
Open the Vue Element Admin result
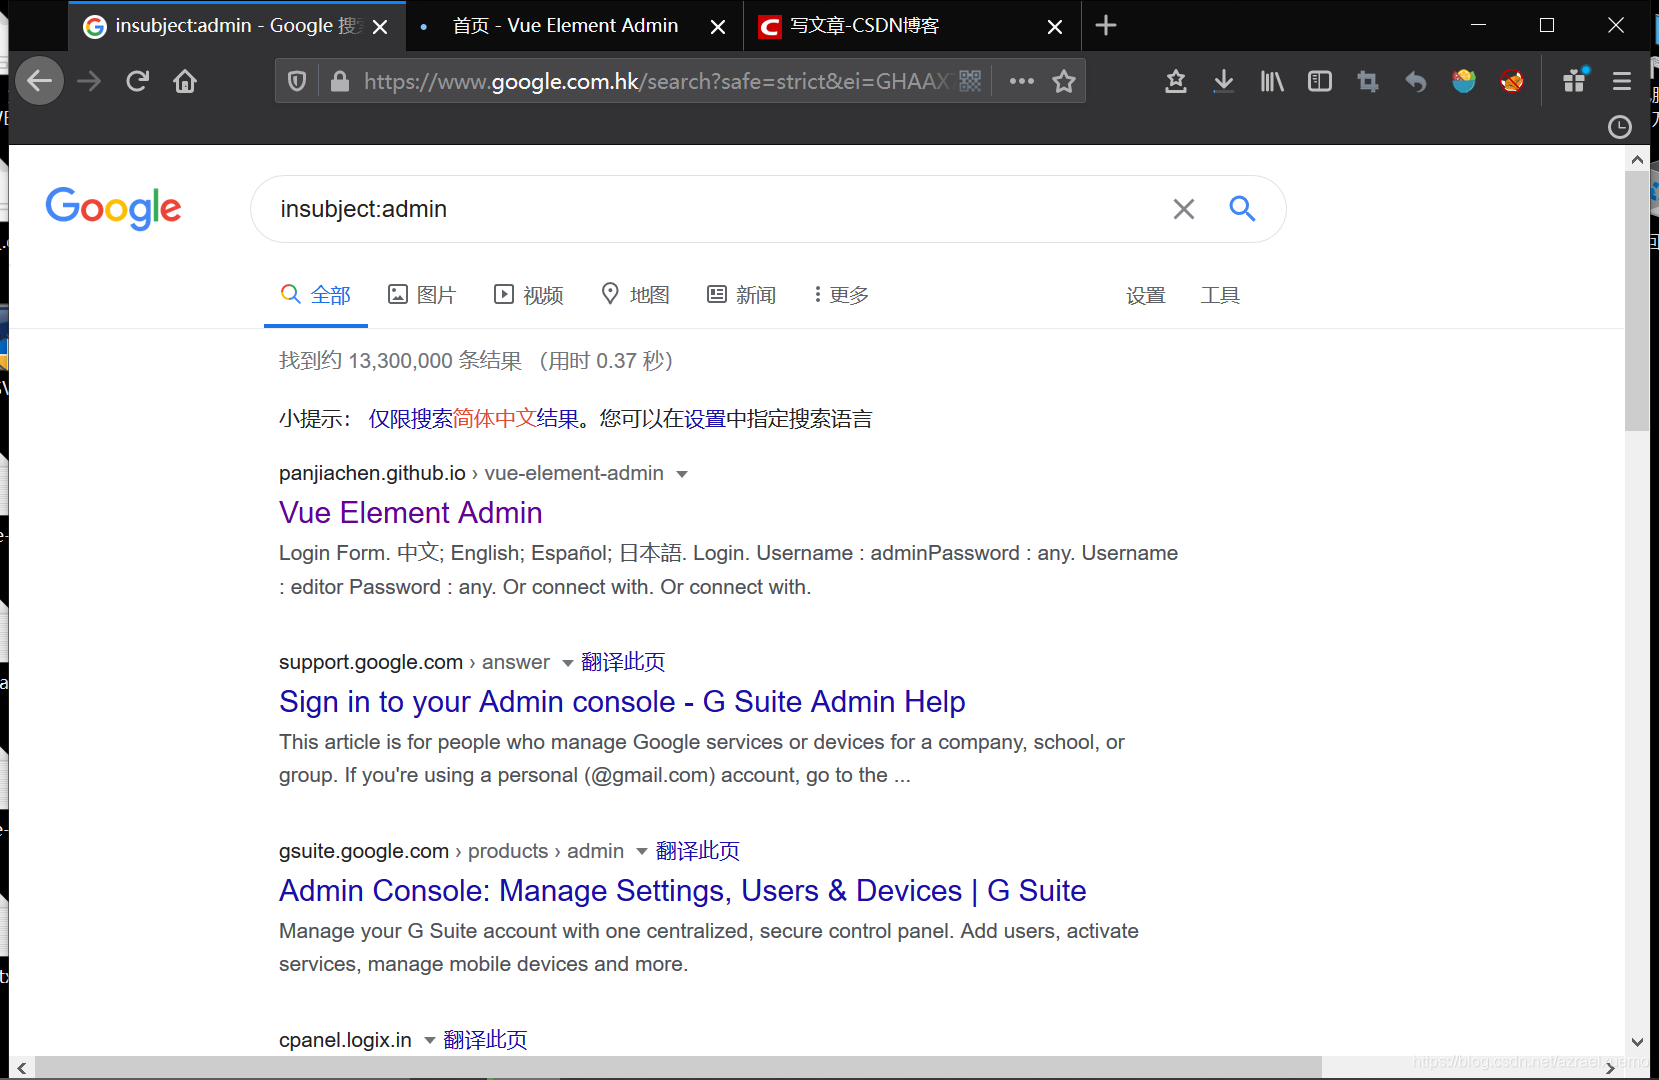click(411, 513)
